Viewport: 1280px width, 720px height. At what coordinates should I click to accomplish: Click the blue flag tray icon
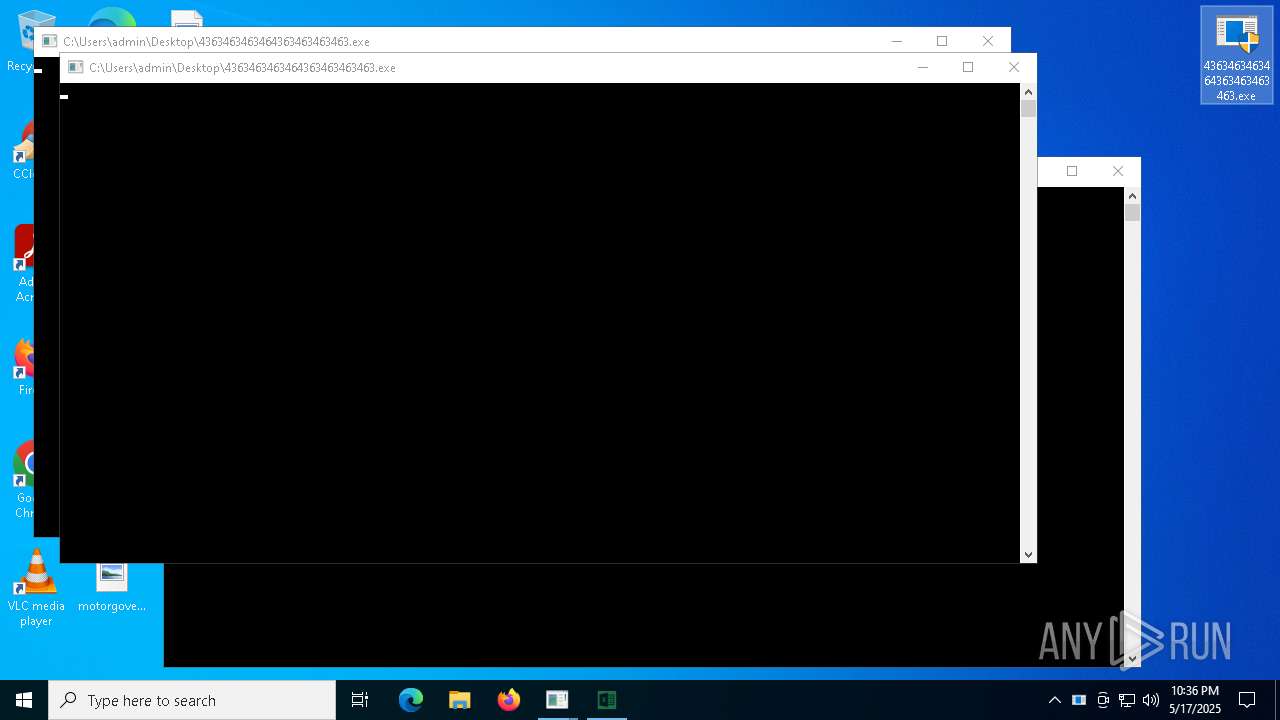[1079, 700]
